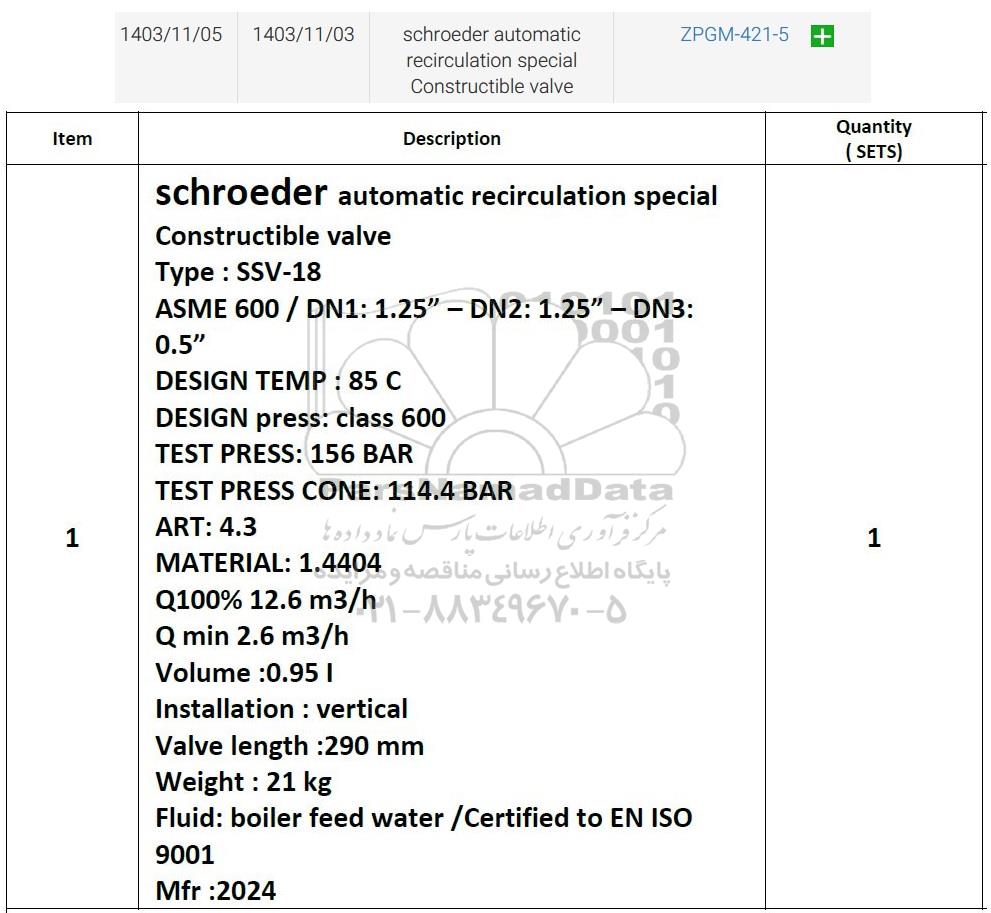
Task: Click the 'DESIGN TEMP : 85 C' line
Action: point(278,381)
